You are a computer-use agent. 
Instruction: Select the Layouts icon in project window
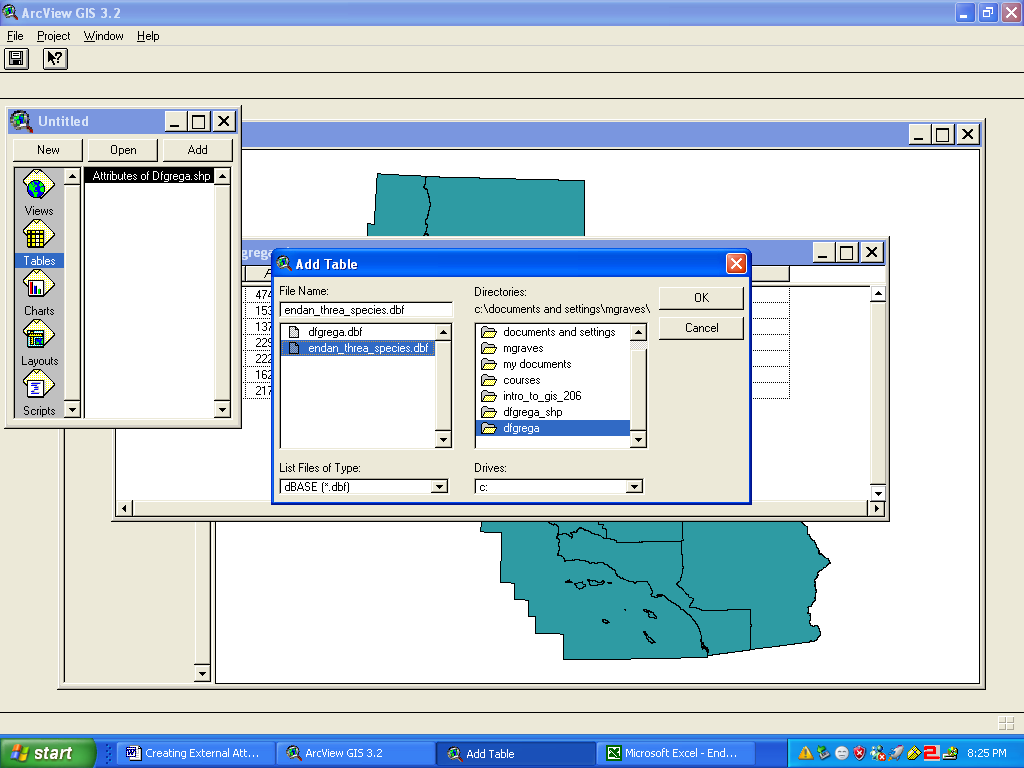(39, 336)
